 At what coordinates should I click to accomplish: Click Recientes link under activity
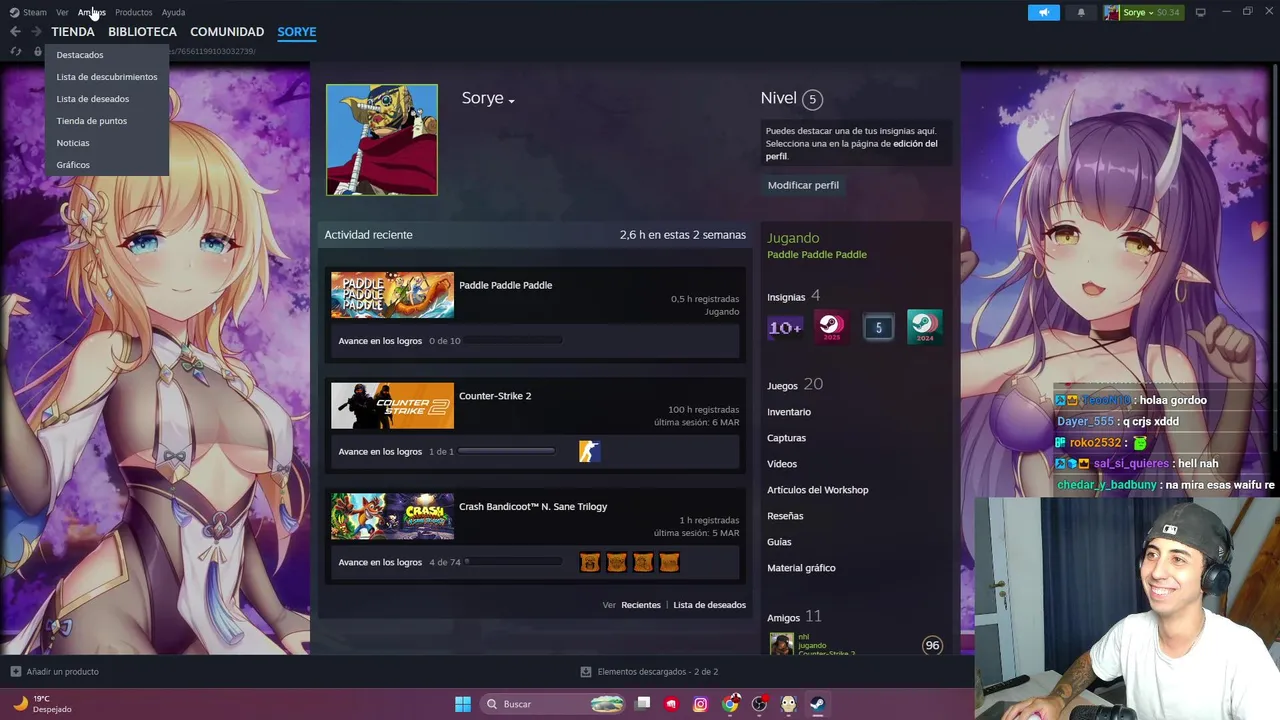pos(641,605)
